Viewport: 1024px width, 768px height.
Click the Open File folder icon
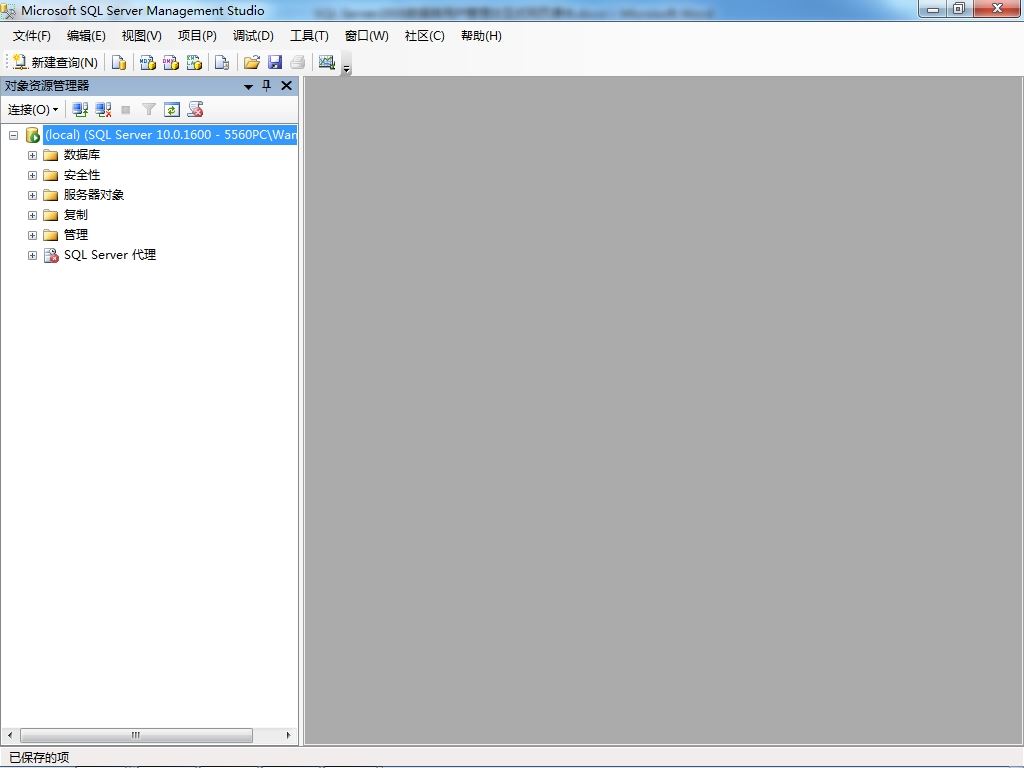(251, 62)
